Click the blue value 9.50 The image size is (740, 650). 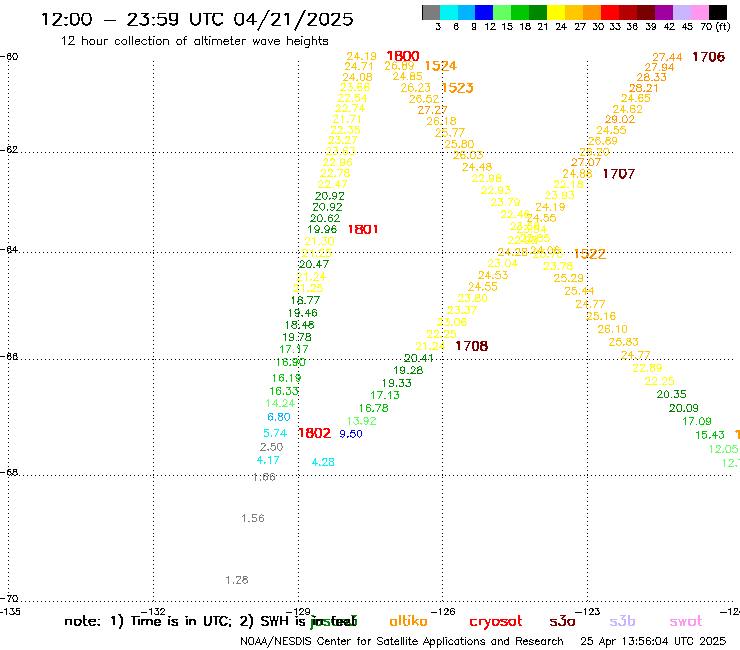(x=351, y=434)
